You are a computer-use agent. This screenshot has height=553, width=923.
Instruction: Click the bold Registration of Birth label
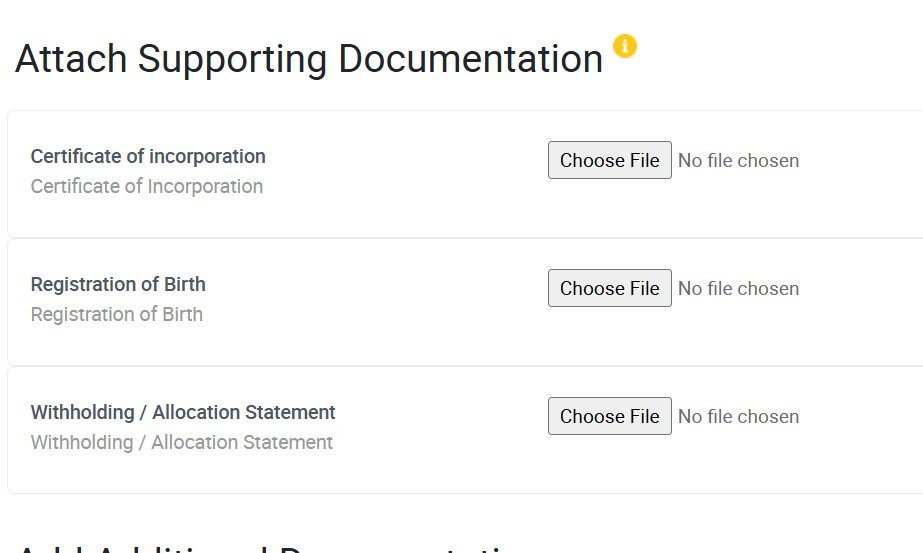(x=118, y=284)
